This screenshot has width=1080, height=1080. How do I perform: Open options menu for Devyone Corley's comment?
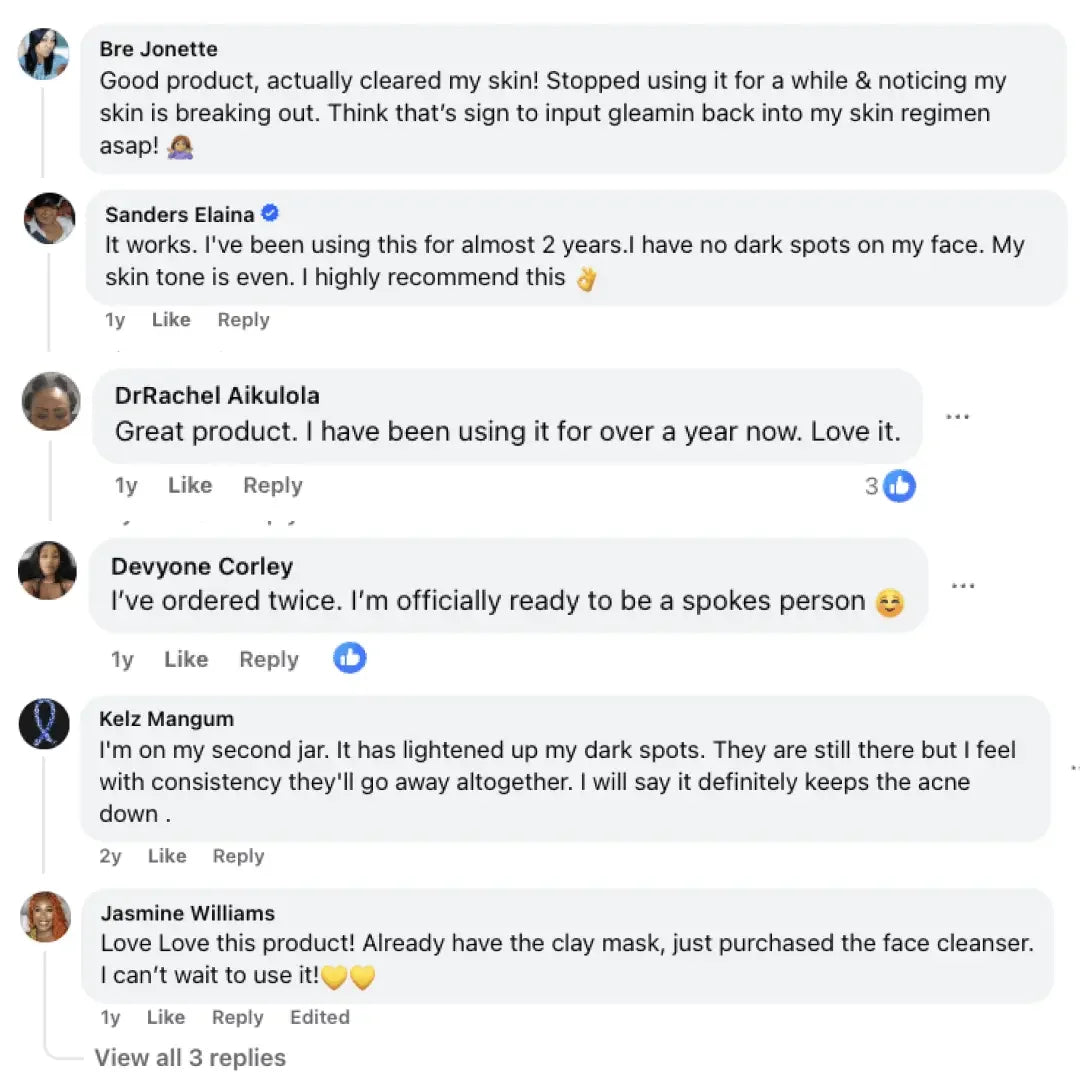pyautogui.click(x=963, y=586)
